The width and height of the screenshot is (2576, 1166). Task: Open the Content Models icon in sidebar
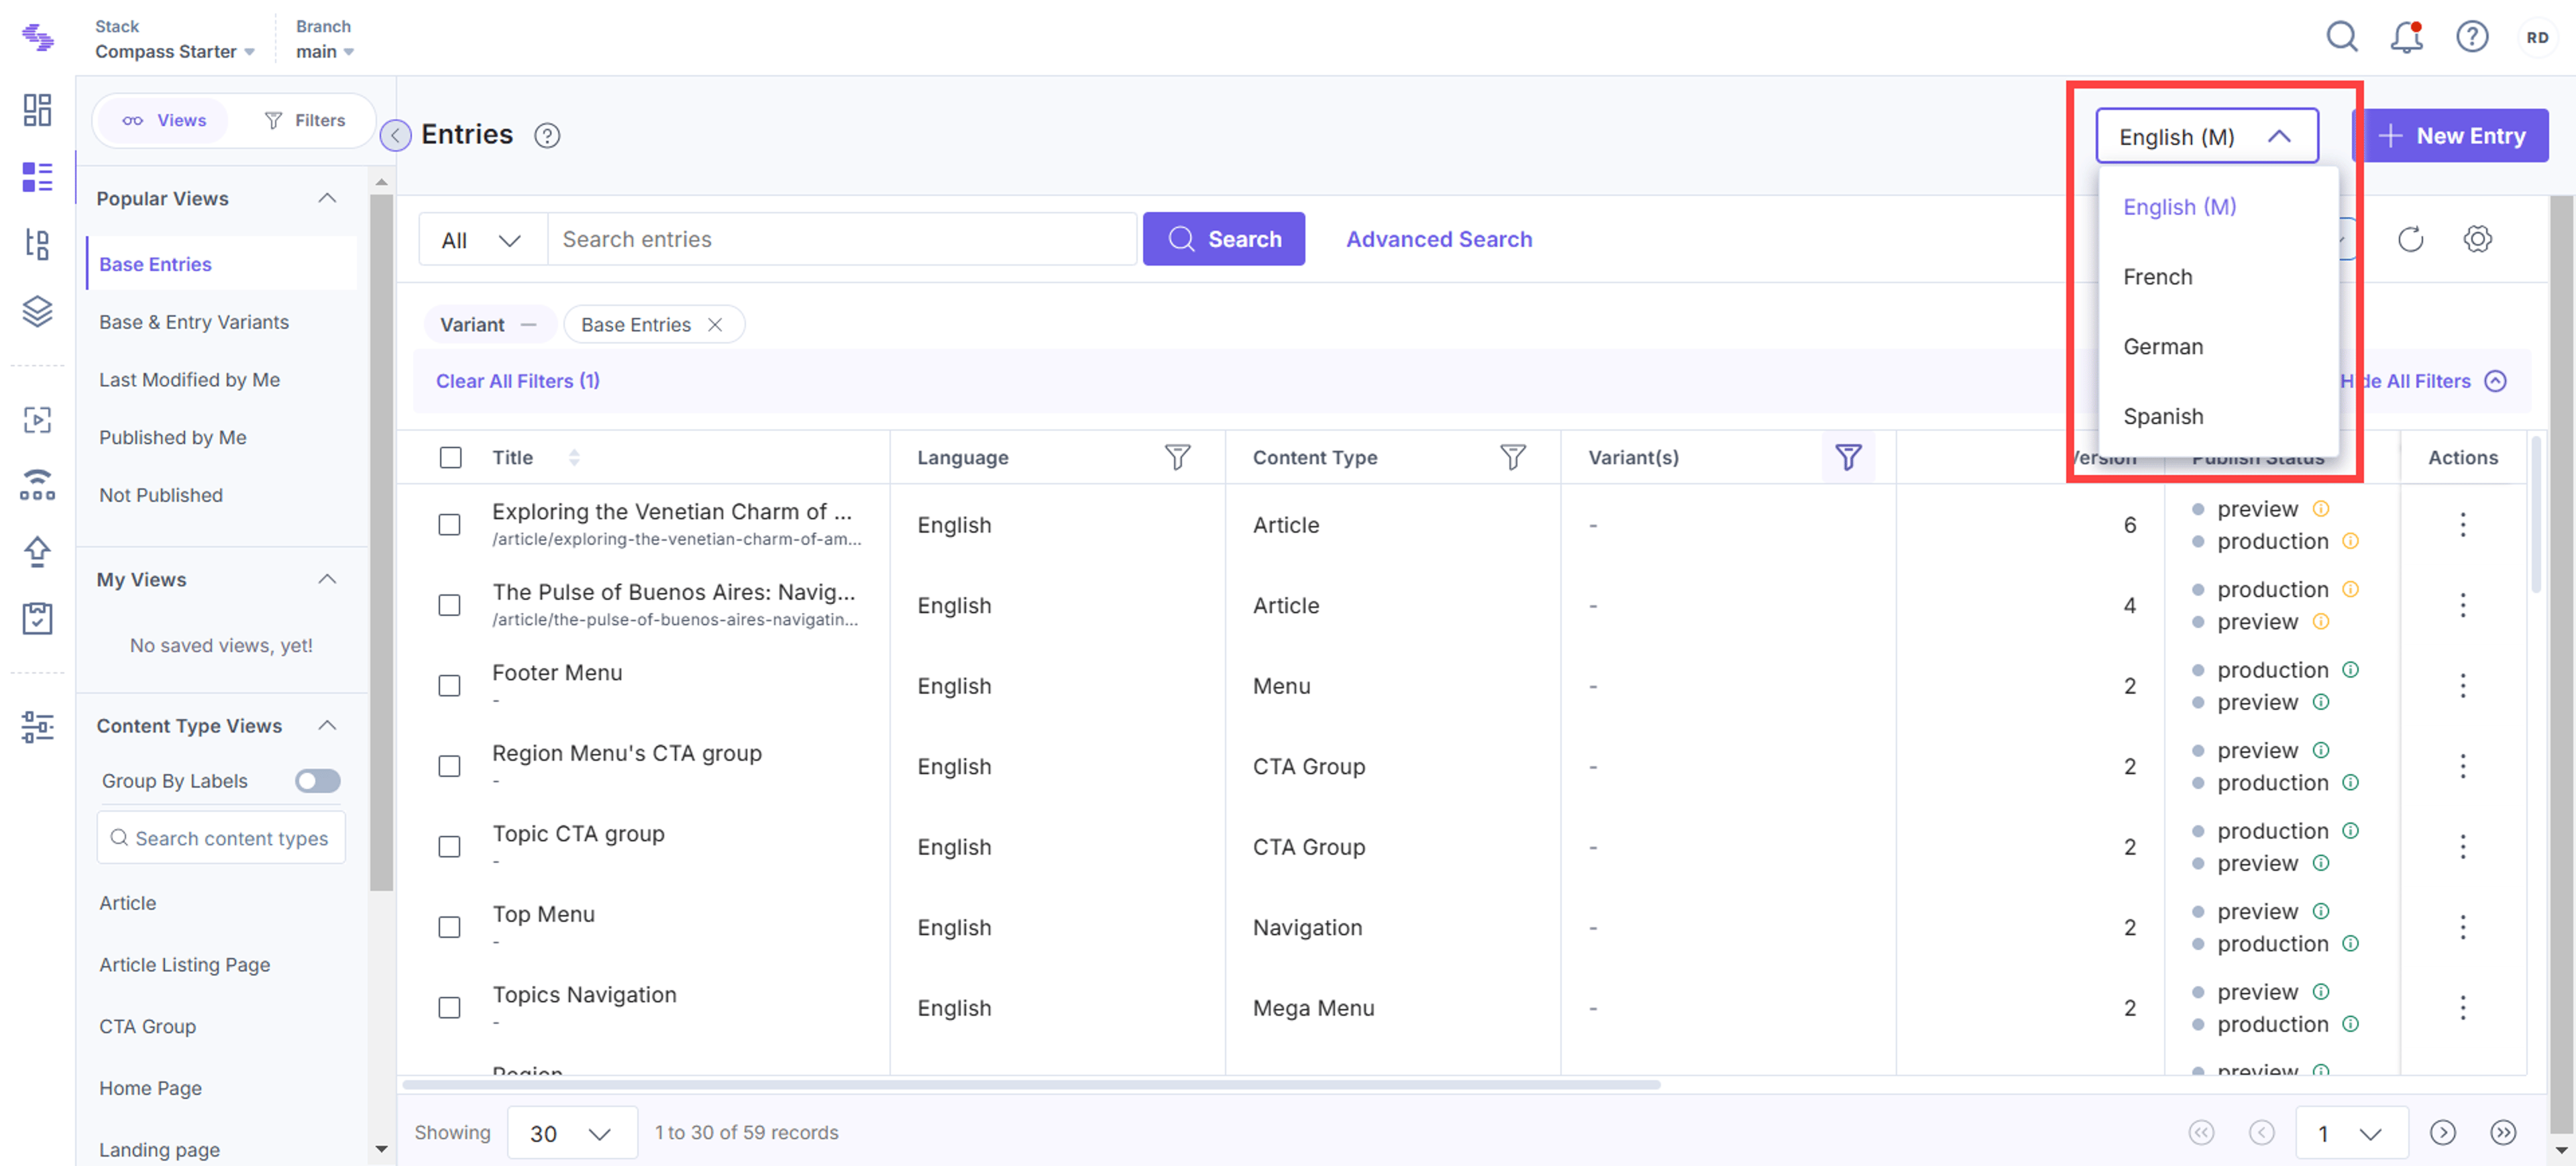(37, 244)
